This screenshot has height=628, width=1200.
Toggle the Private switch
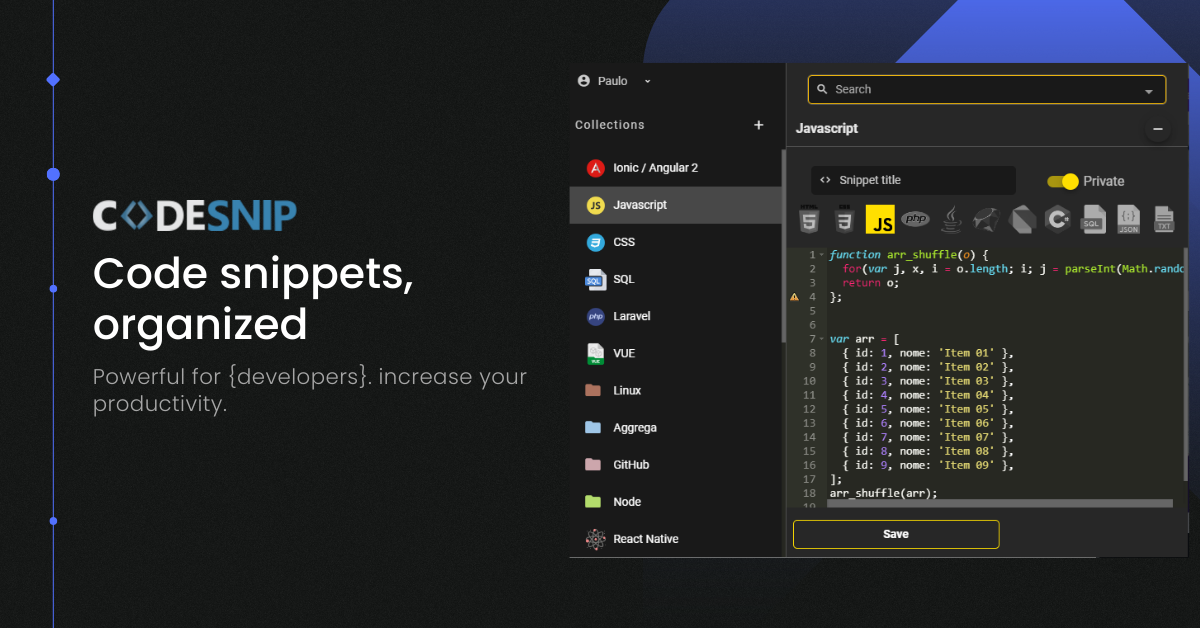click(x=1063, y=181)
